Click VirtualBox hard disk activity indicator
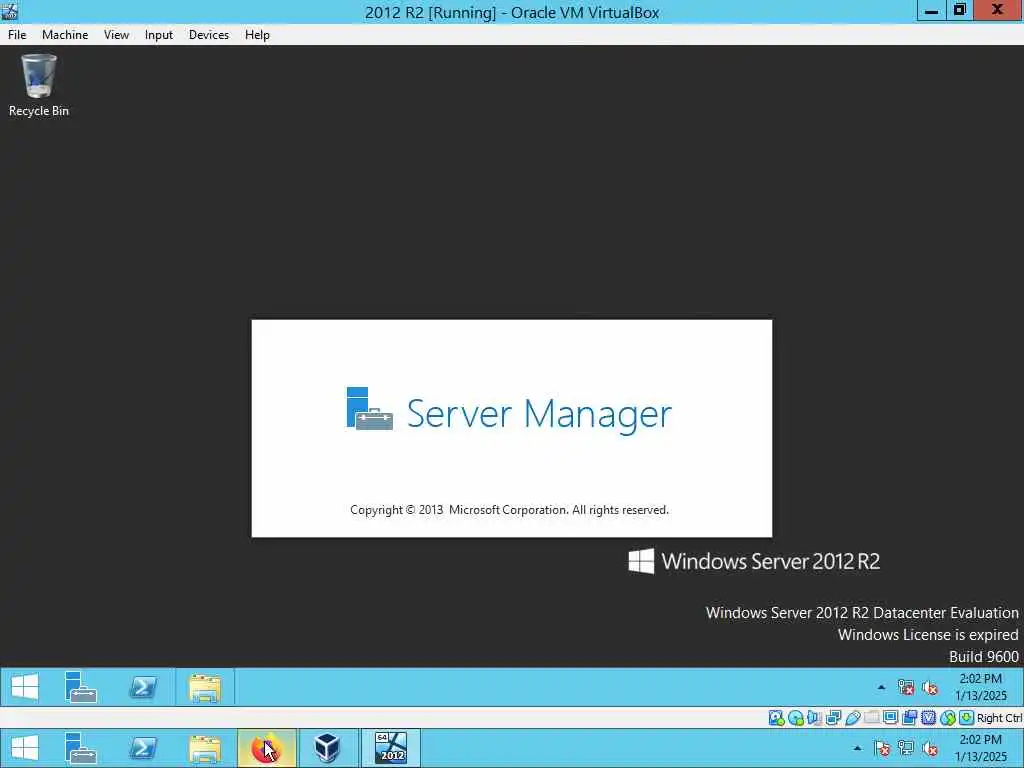This screenshot has width=1024, height=768. 776,718
